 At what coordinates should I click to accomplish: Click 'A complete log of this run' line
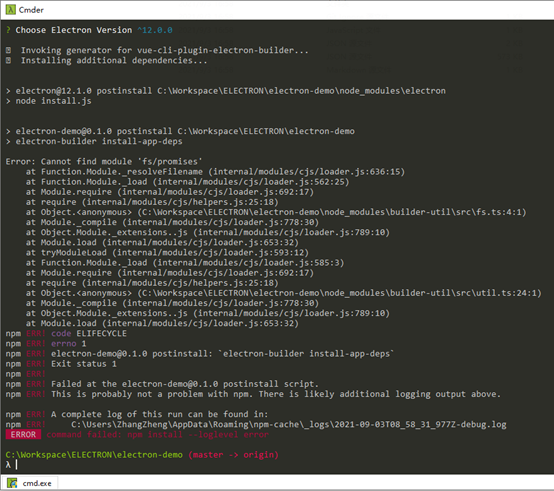click(137, 414)
